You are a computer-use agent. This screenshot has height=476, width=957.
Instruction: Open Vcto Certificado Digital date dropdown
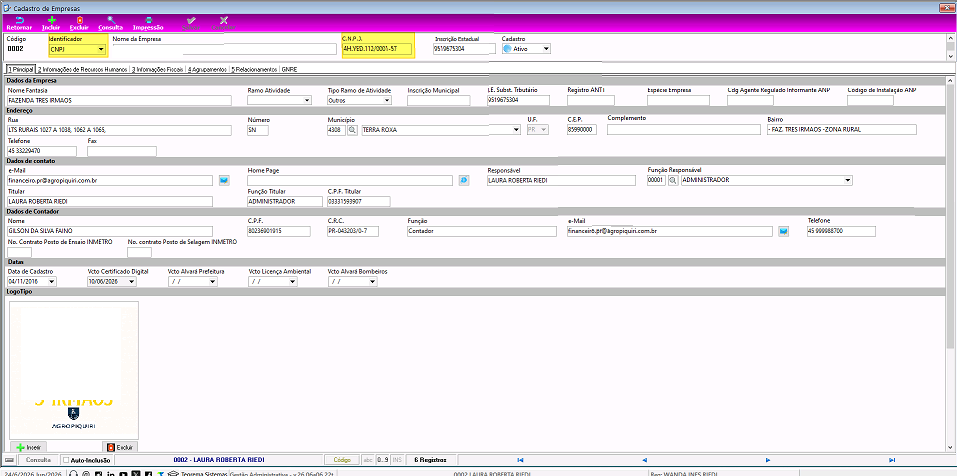131,282
